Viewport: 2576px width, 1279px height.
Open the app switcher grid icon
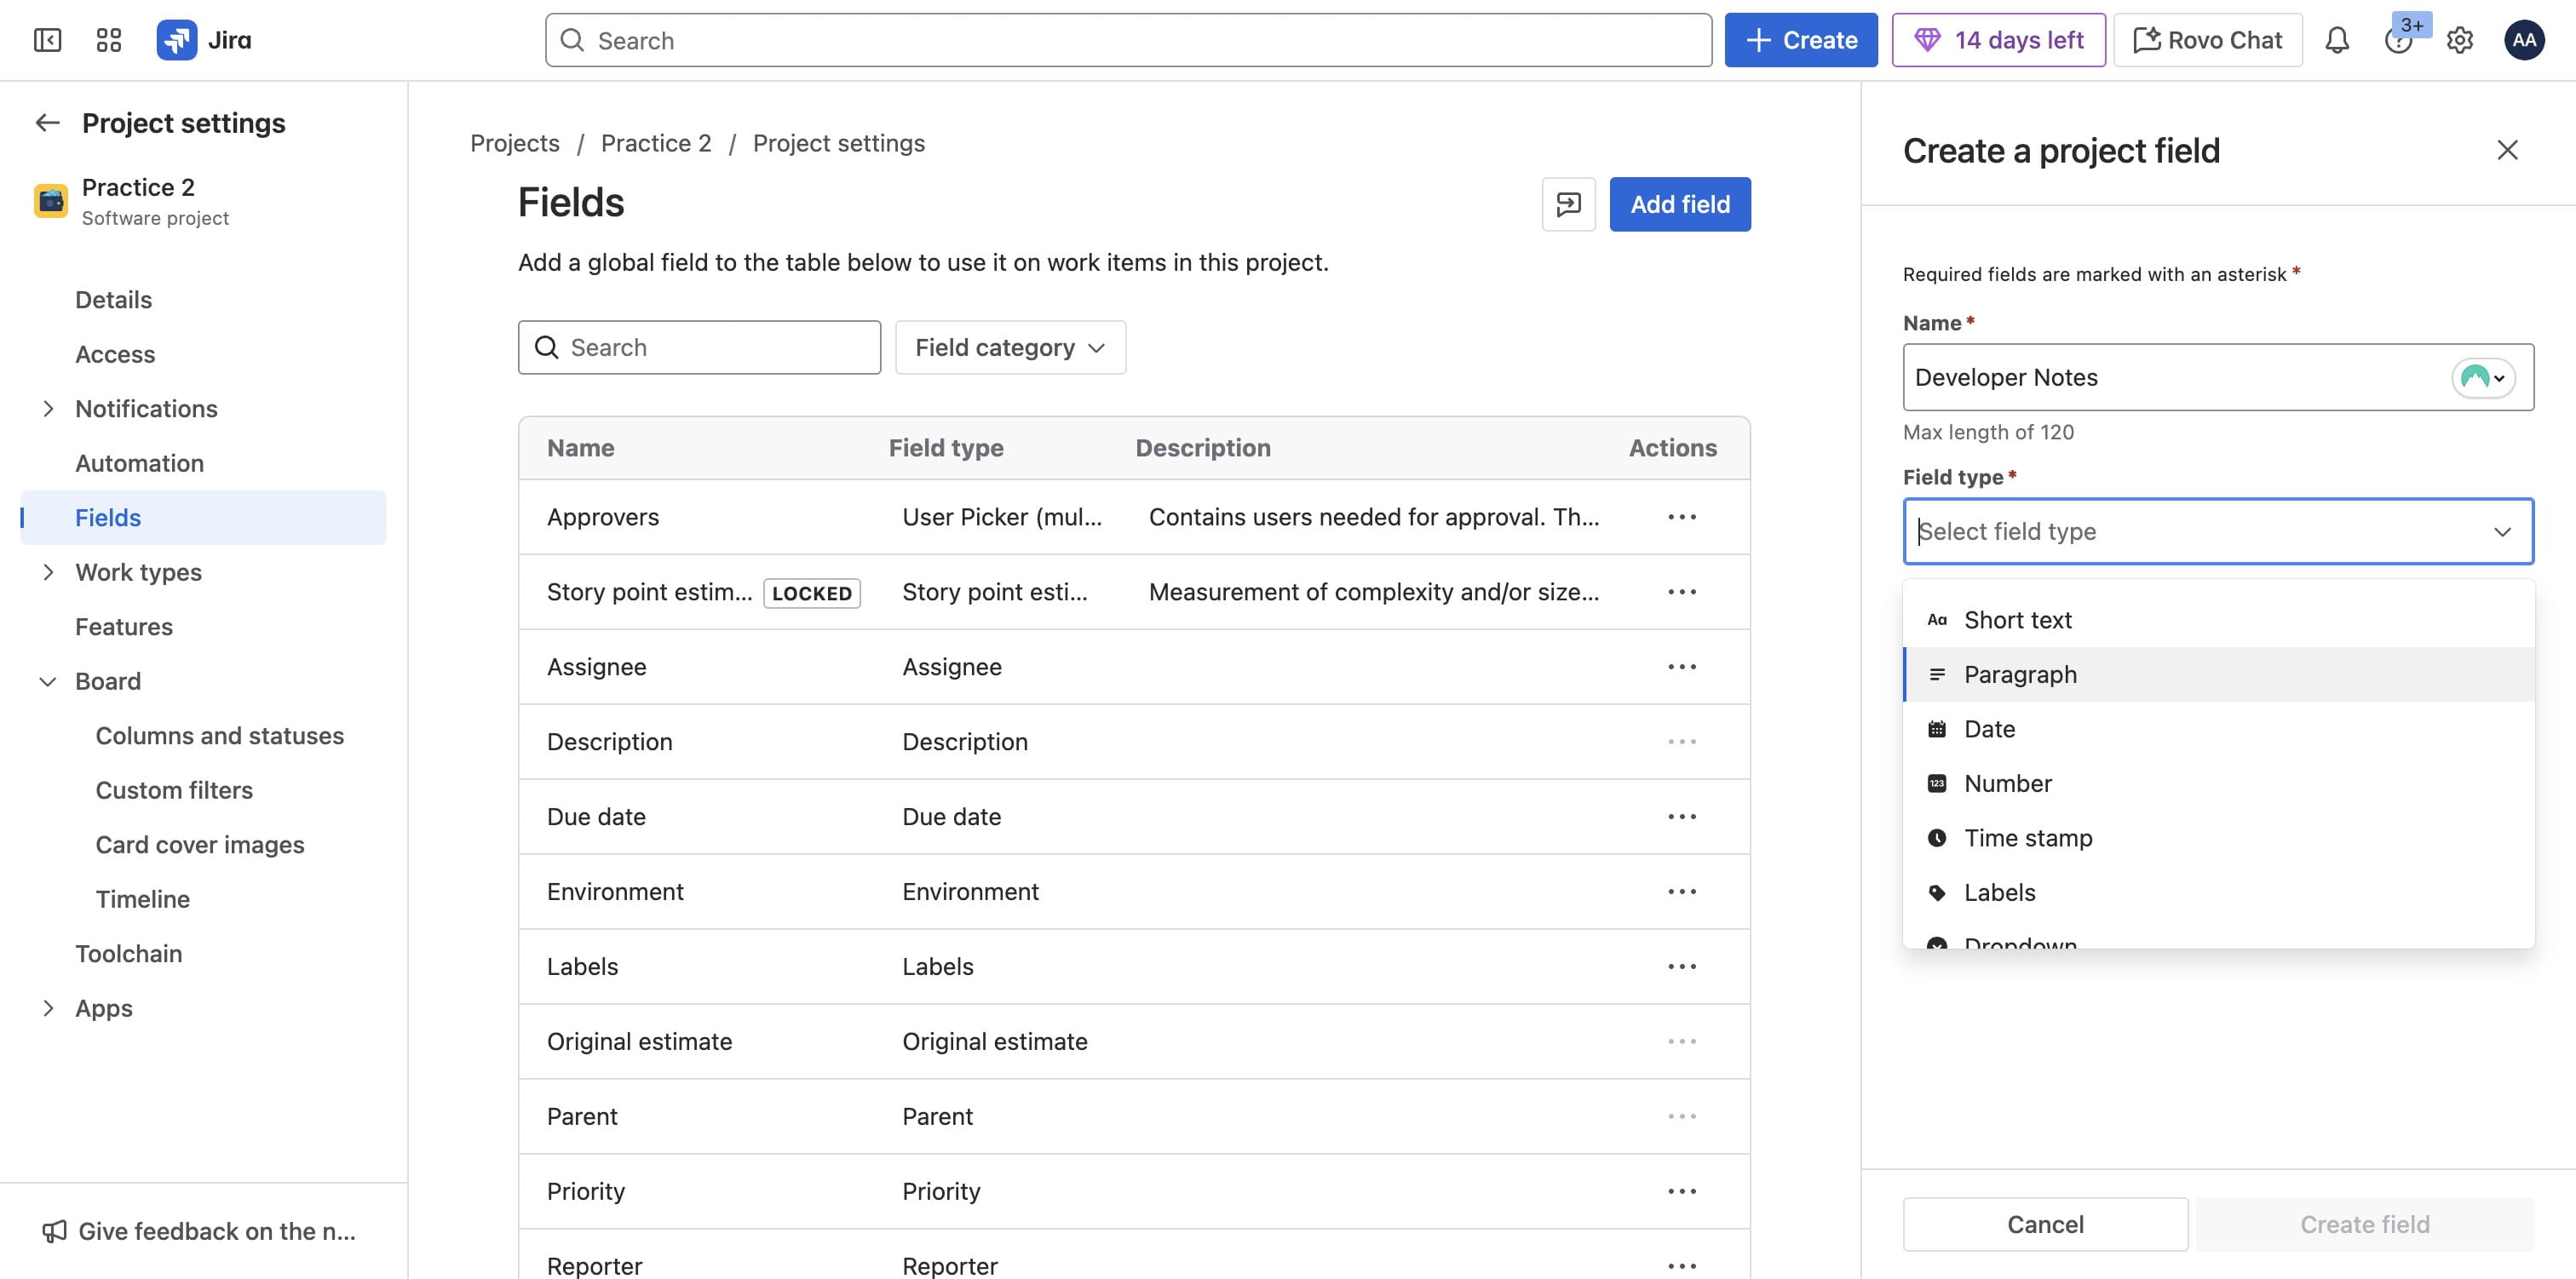click(108, 40)
